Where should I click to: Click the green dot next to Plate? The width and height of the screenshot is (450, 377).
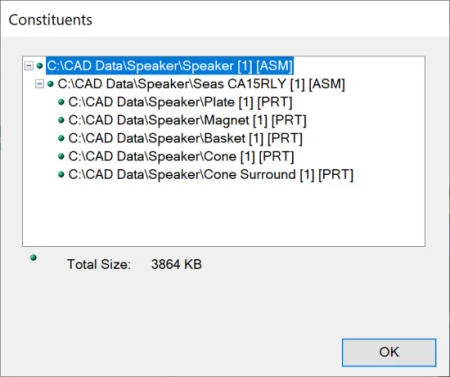(x=61, y=102)
